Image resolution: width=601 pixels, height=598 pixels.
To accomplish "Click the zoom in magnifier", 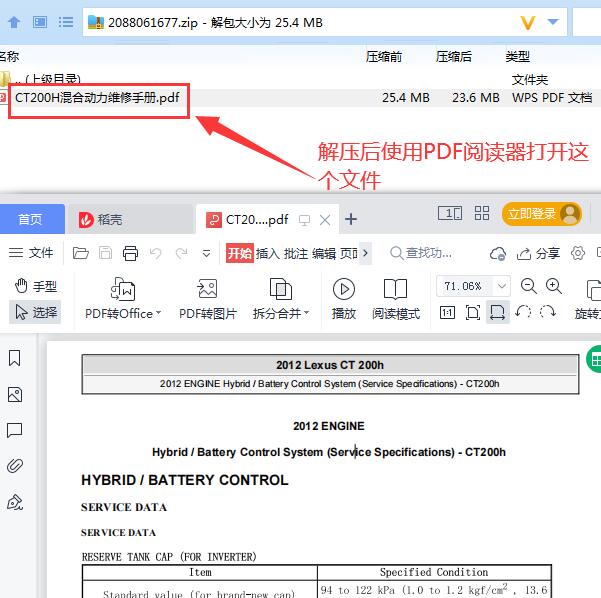I will (553, 286).
